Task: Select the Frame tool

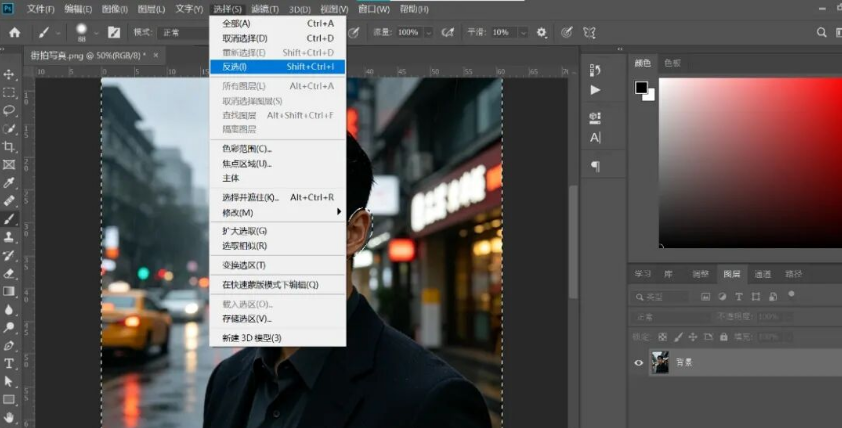Action: [x=9, y=165]
